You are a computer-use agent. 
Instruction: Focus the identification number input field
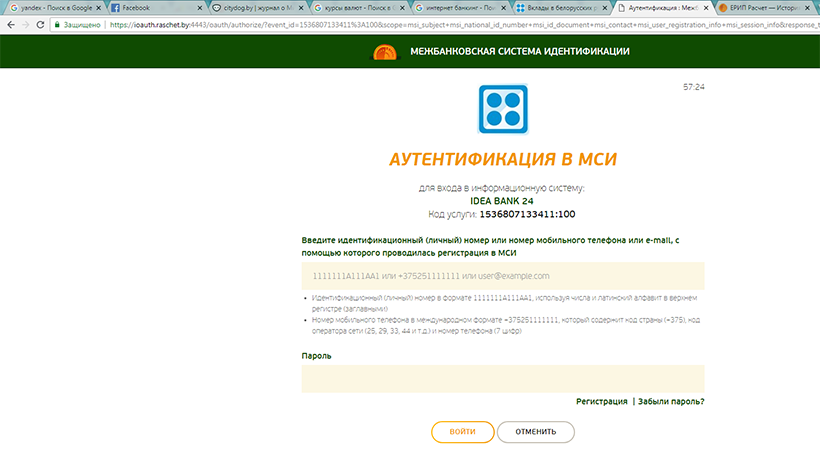coord(502,276)
